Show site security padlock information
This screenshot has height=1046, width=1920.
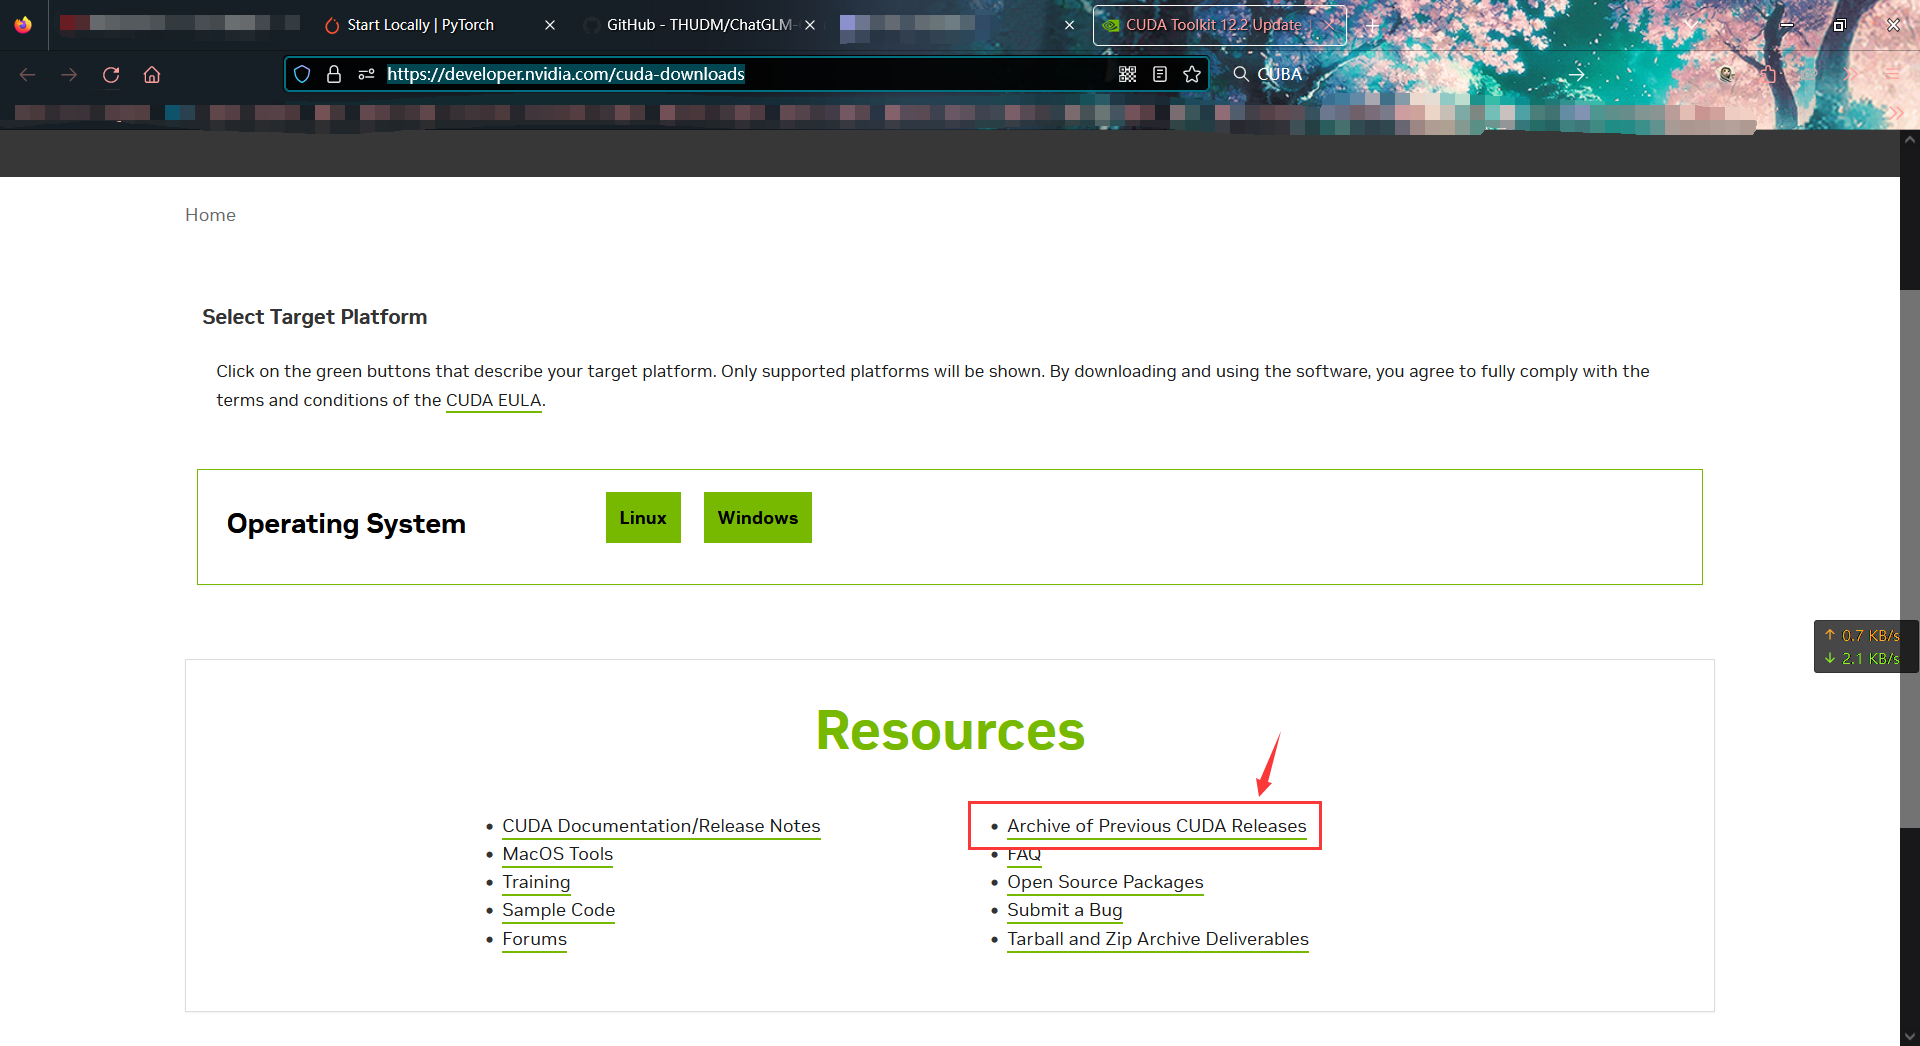pyautogui.click(x=334, y=74)
